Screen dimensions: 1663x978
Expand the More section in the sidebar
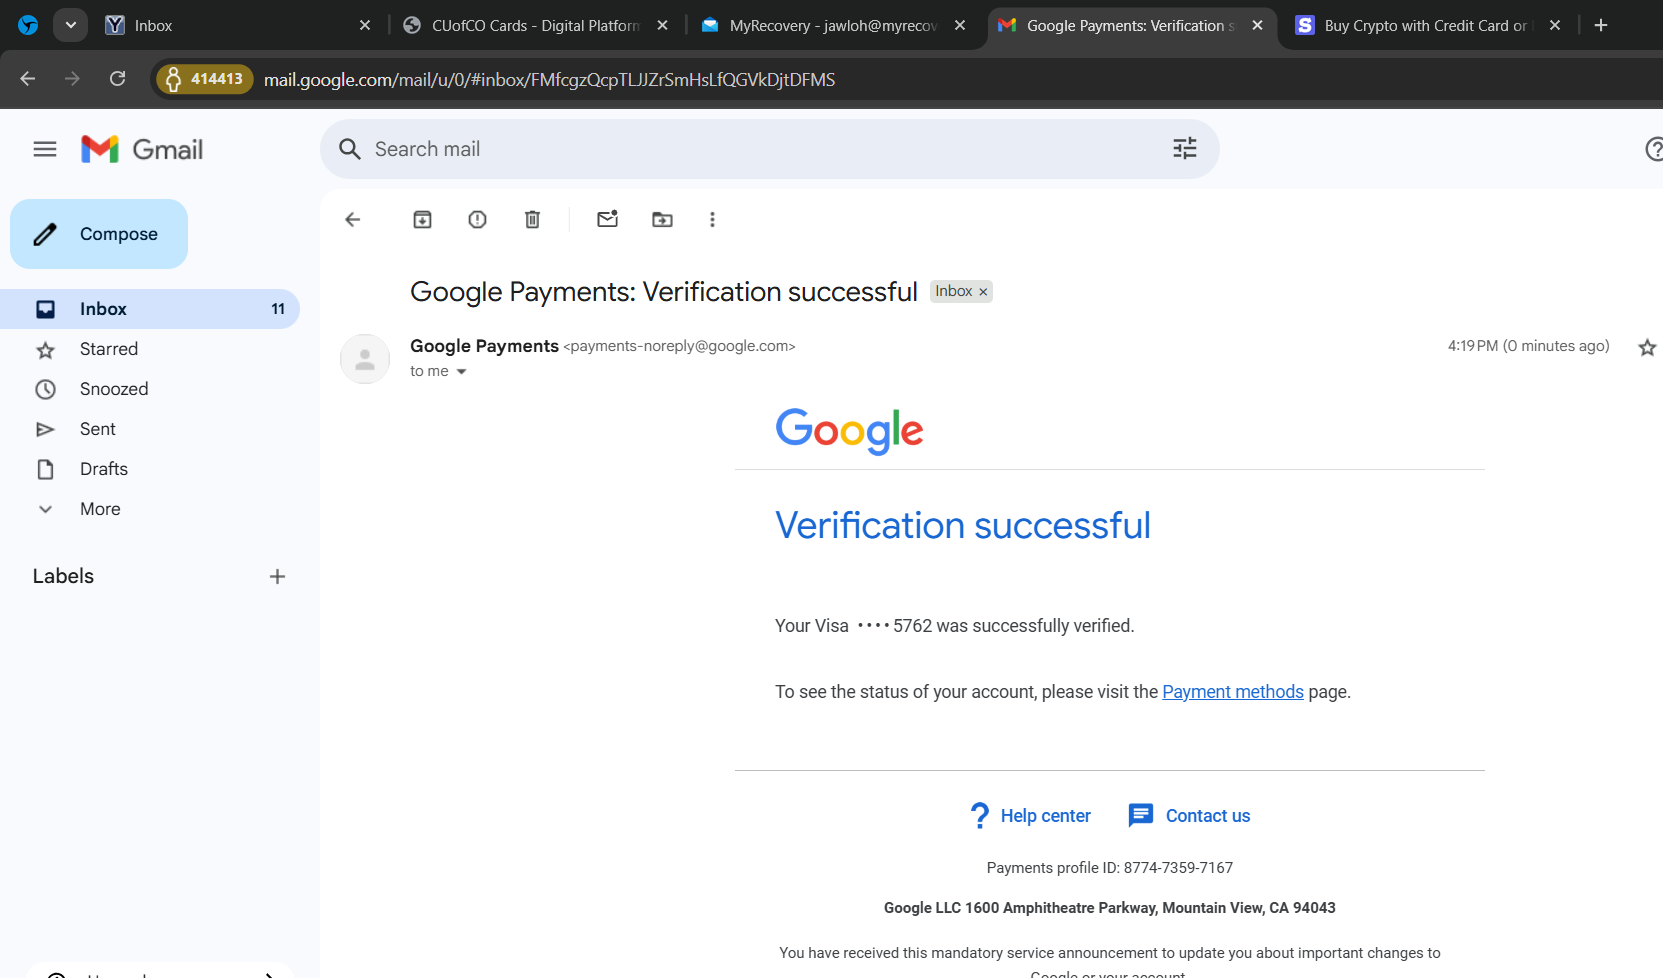(100, 509)
